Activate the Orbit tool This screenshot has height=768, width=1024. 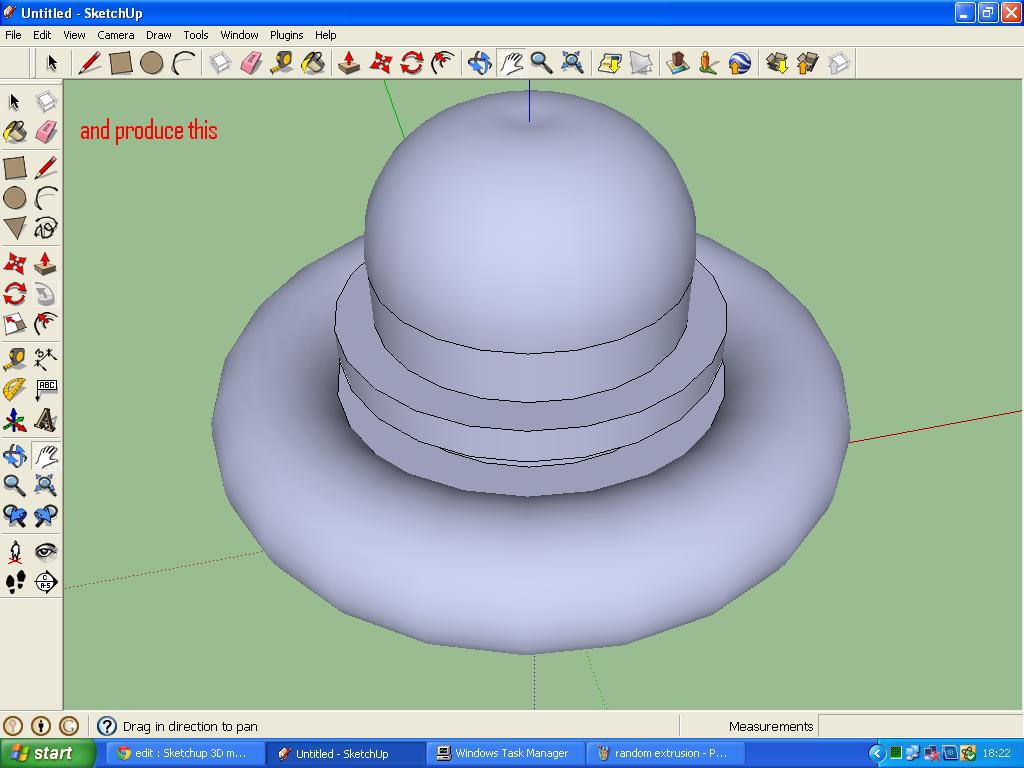click(15, 455)
